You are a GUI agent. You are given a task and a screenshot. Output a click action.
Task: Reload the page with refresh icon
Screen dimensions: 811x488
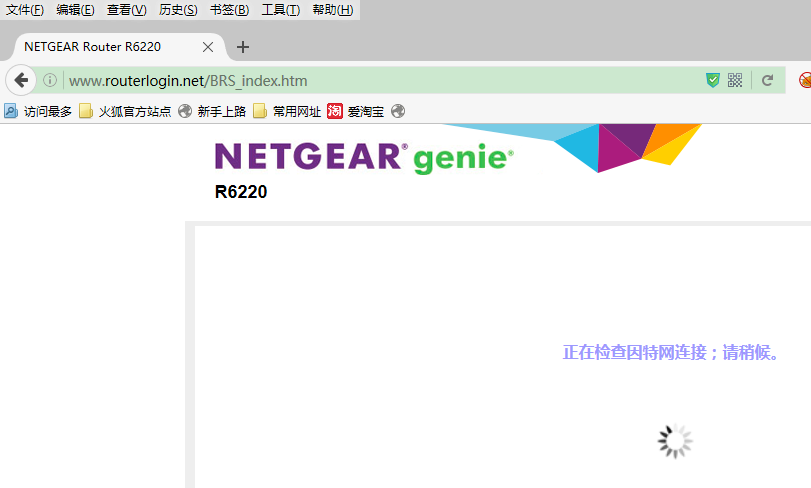point(767,80)
